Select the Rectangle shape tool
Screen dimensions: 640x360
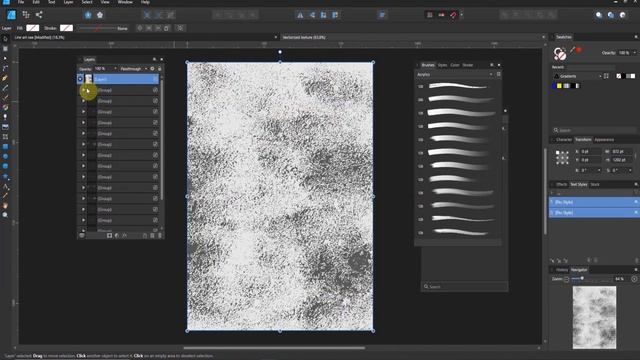pos(5,147)
